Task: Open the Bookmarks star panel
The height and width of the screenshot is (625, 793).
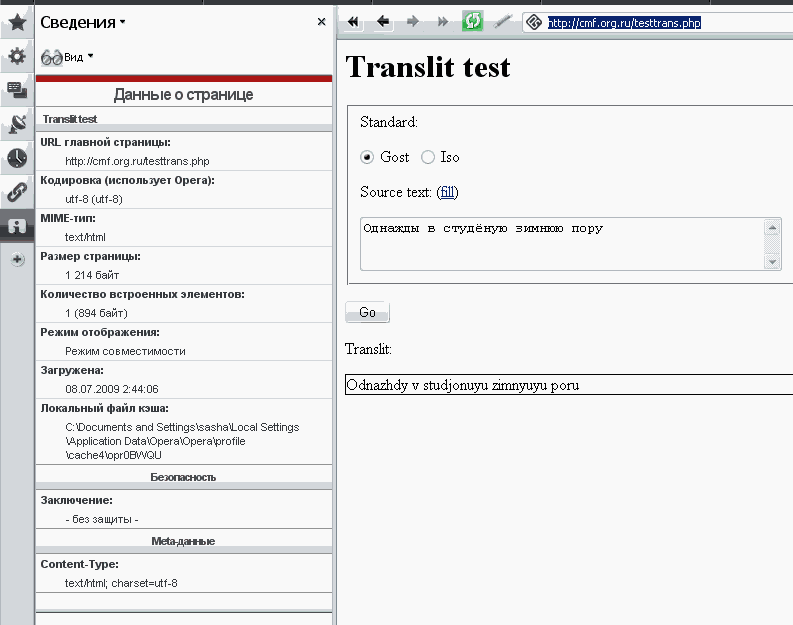Action: 17,22
